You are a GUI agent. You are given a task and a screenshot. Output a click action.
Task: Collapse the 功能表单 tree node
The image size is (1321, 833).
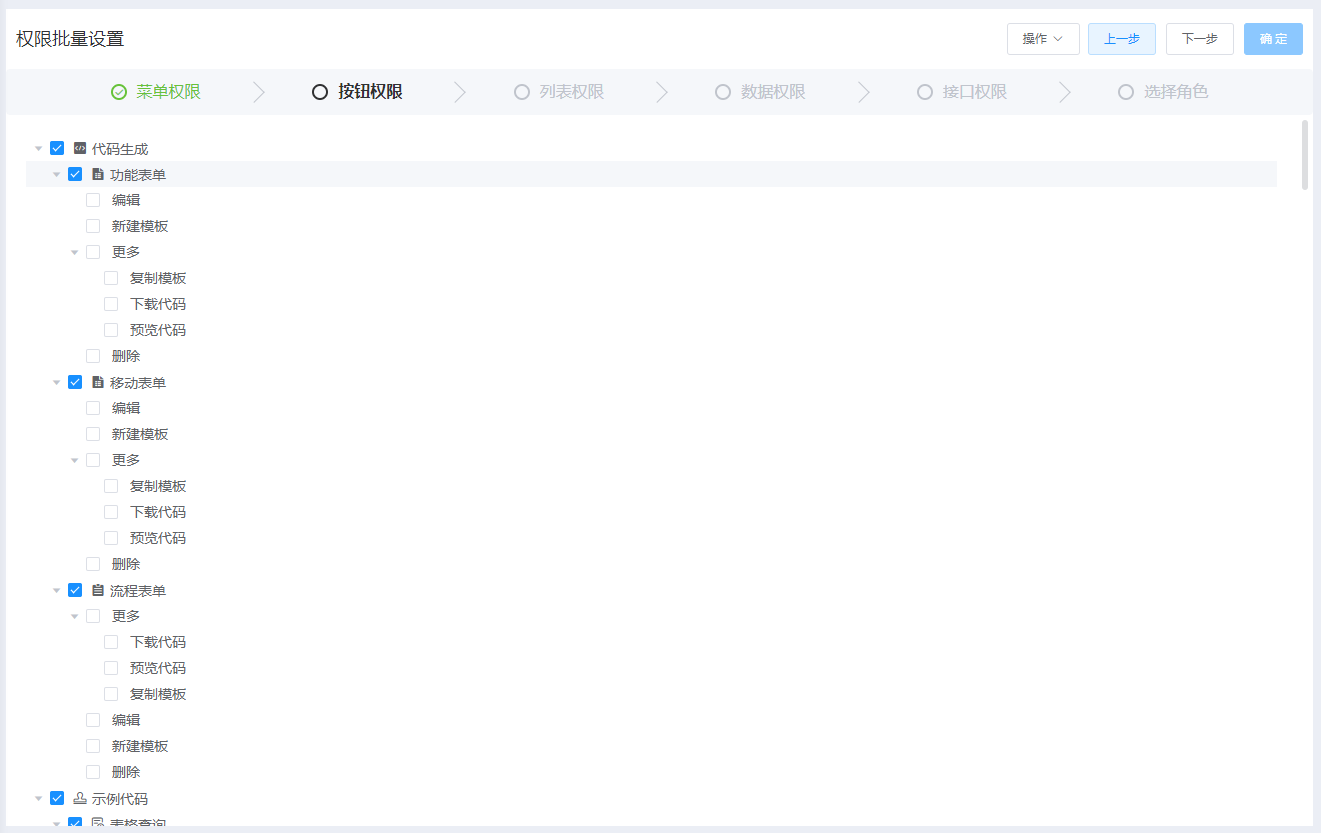57,174
